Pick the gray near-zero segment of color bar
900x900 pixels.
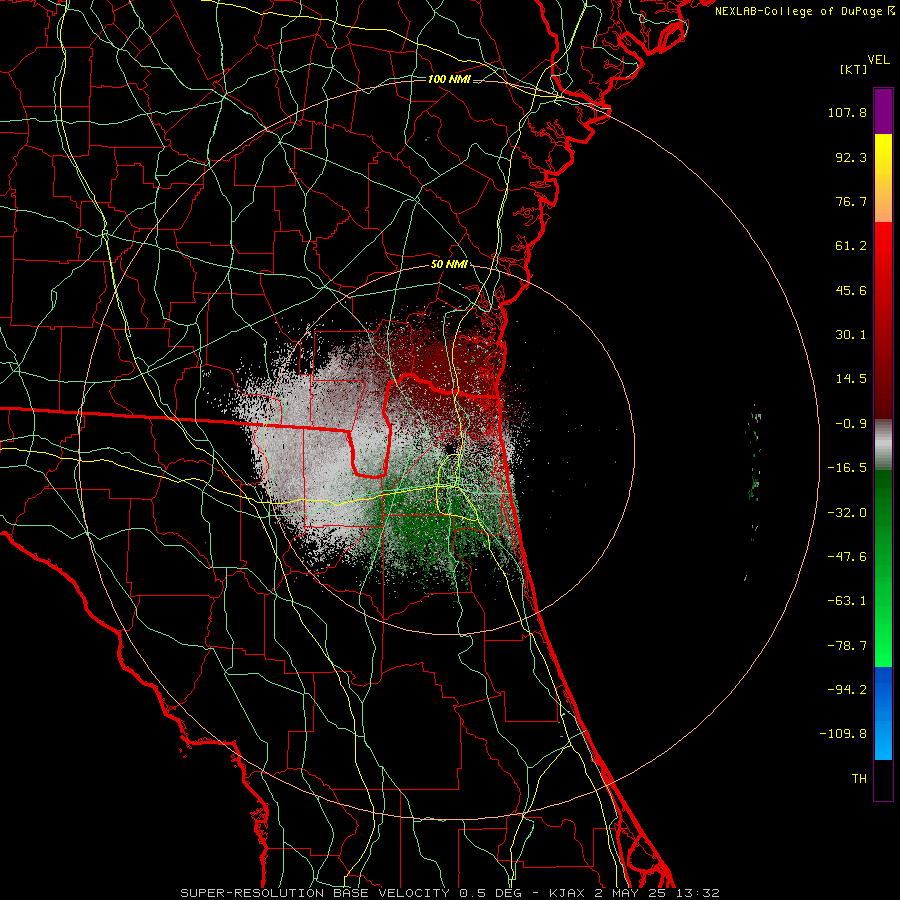883,445
